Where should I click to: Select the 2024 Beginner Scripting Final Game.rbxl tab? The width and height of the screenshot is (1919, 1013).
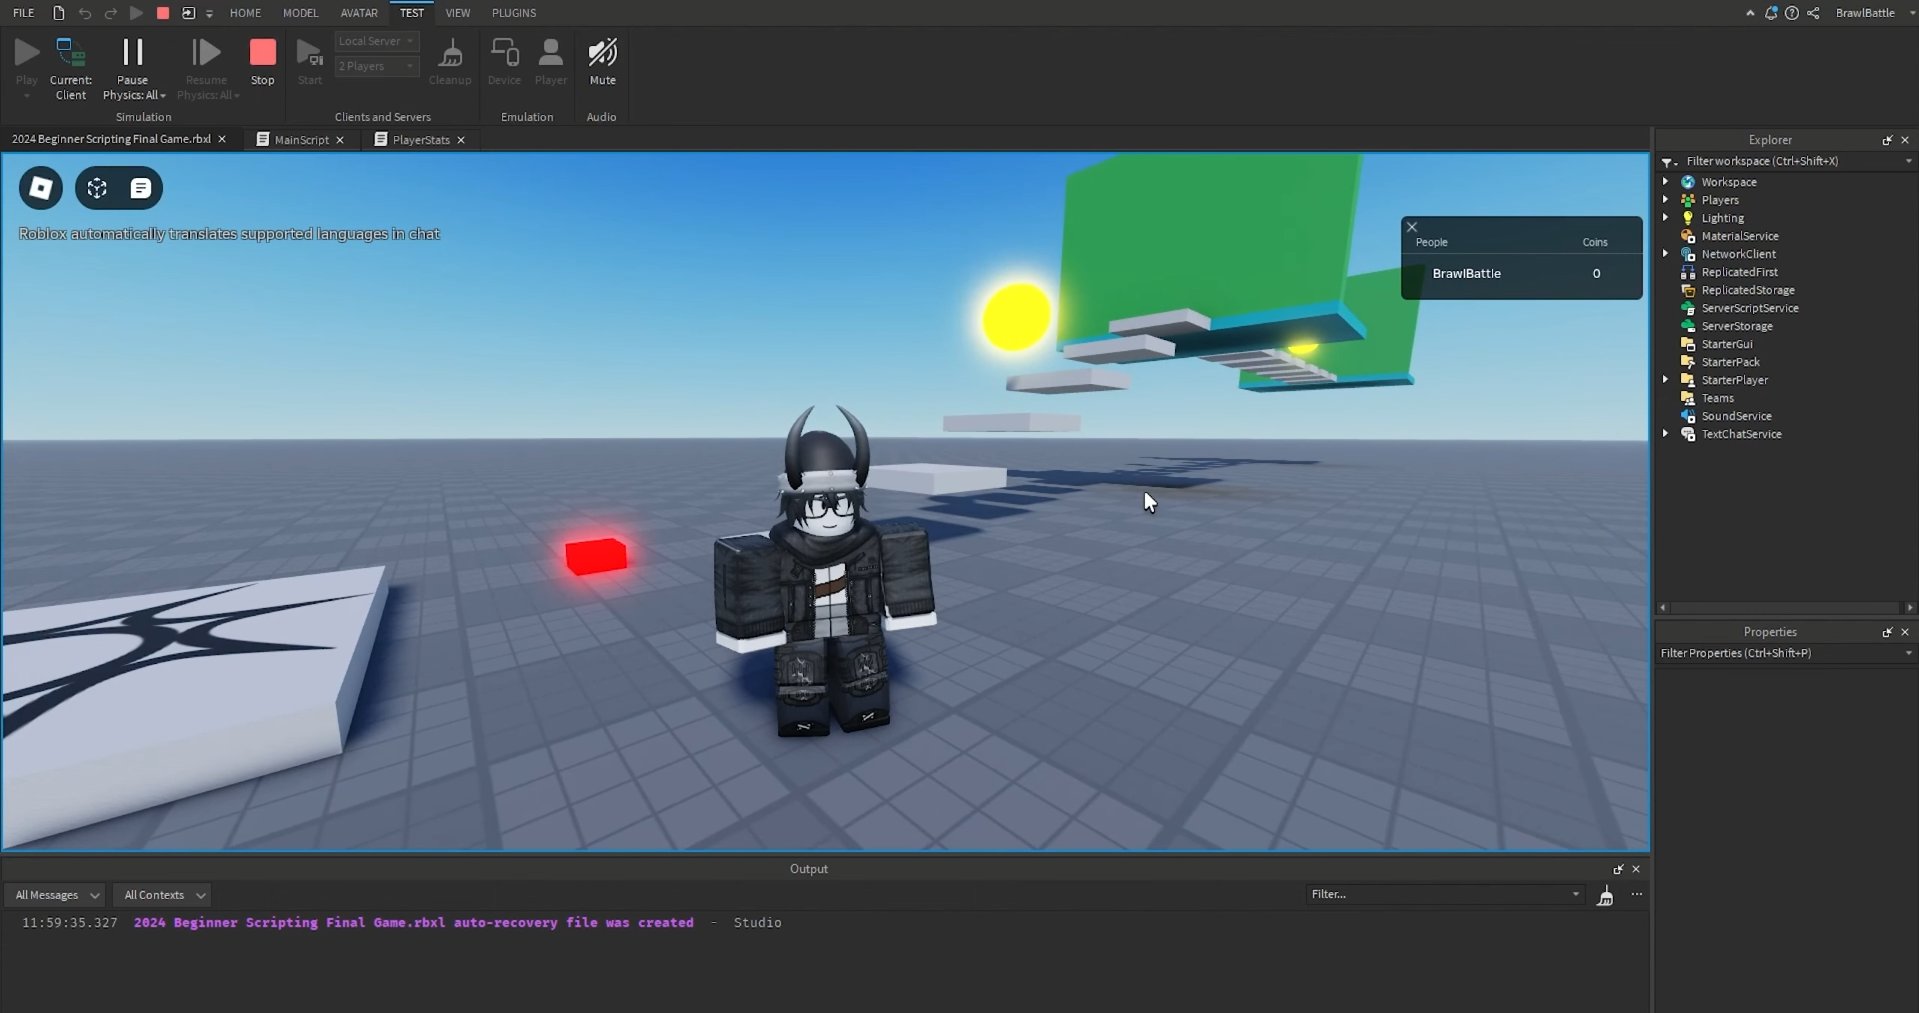pos(111,139)
